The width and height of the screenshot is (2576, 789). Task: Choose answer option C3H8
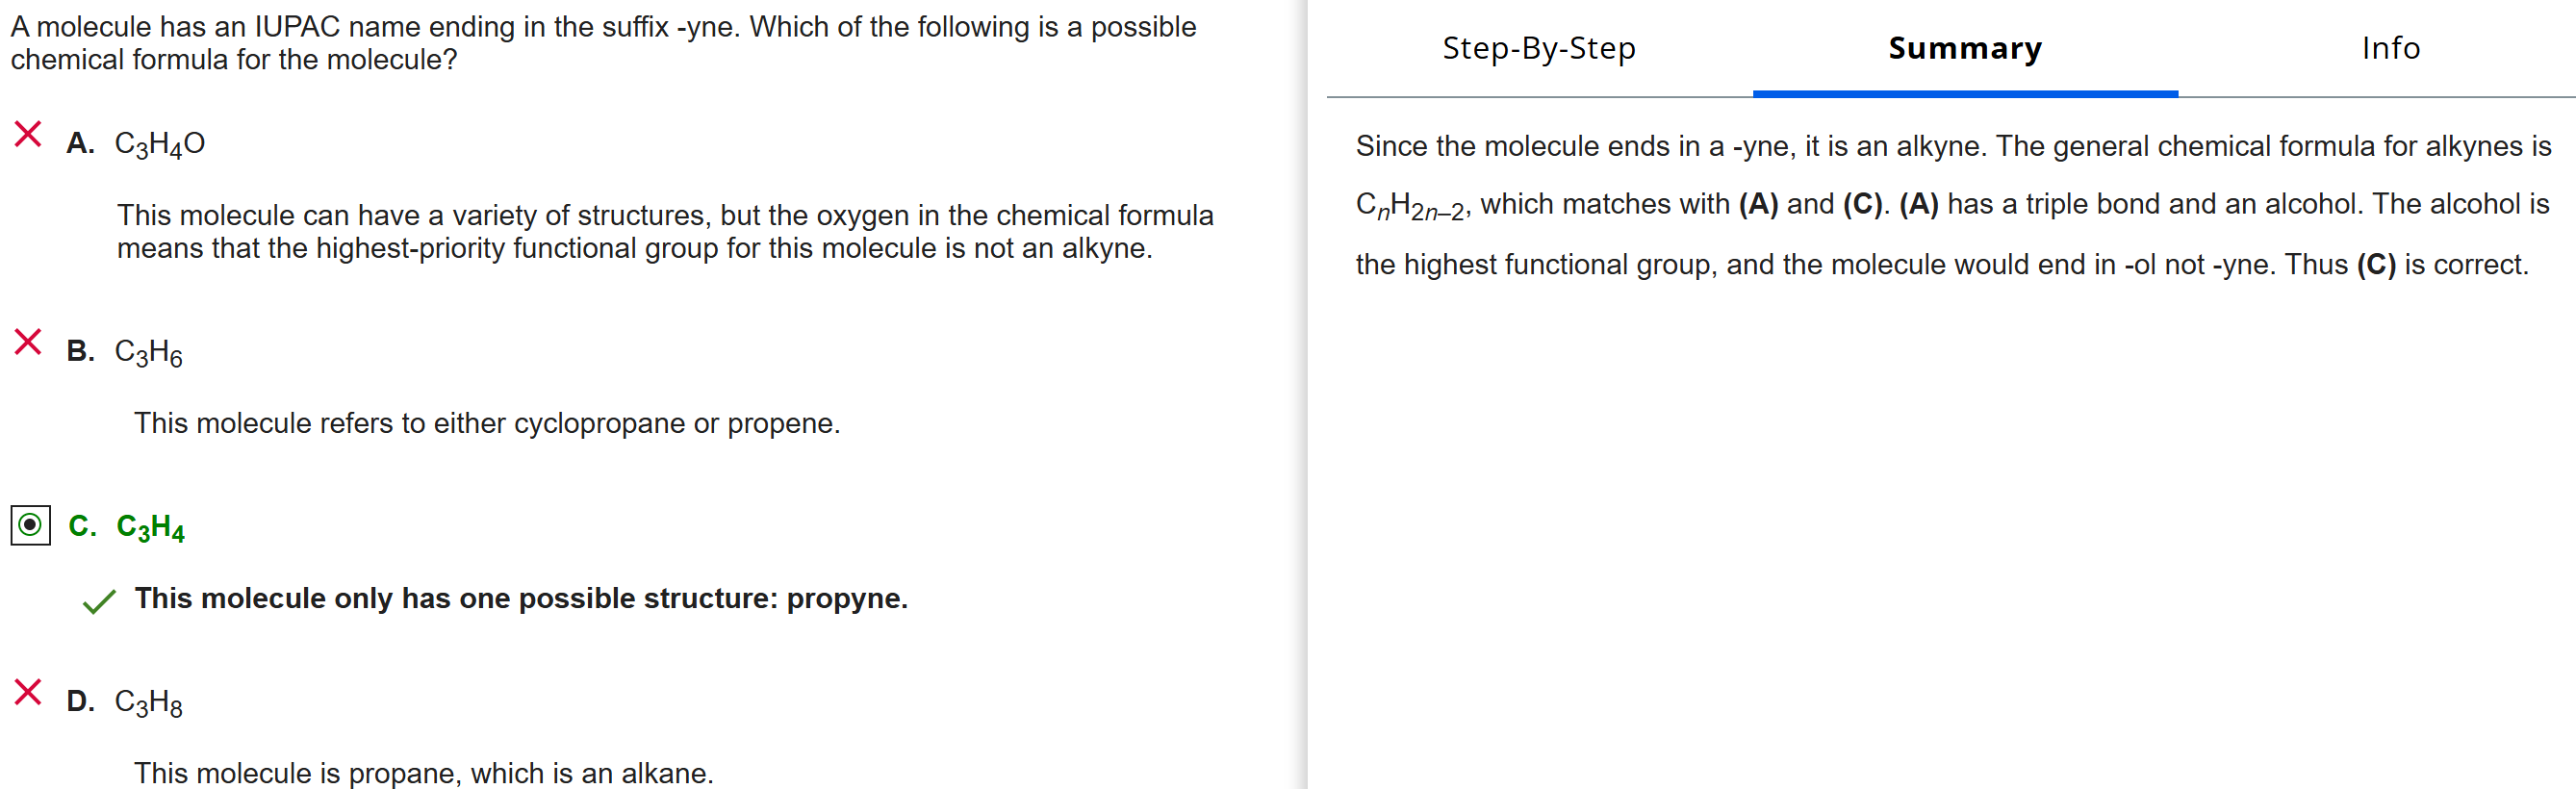point(149,702)
